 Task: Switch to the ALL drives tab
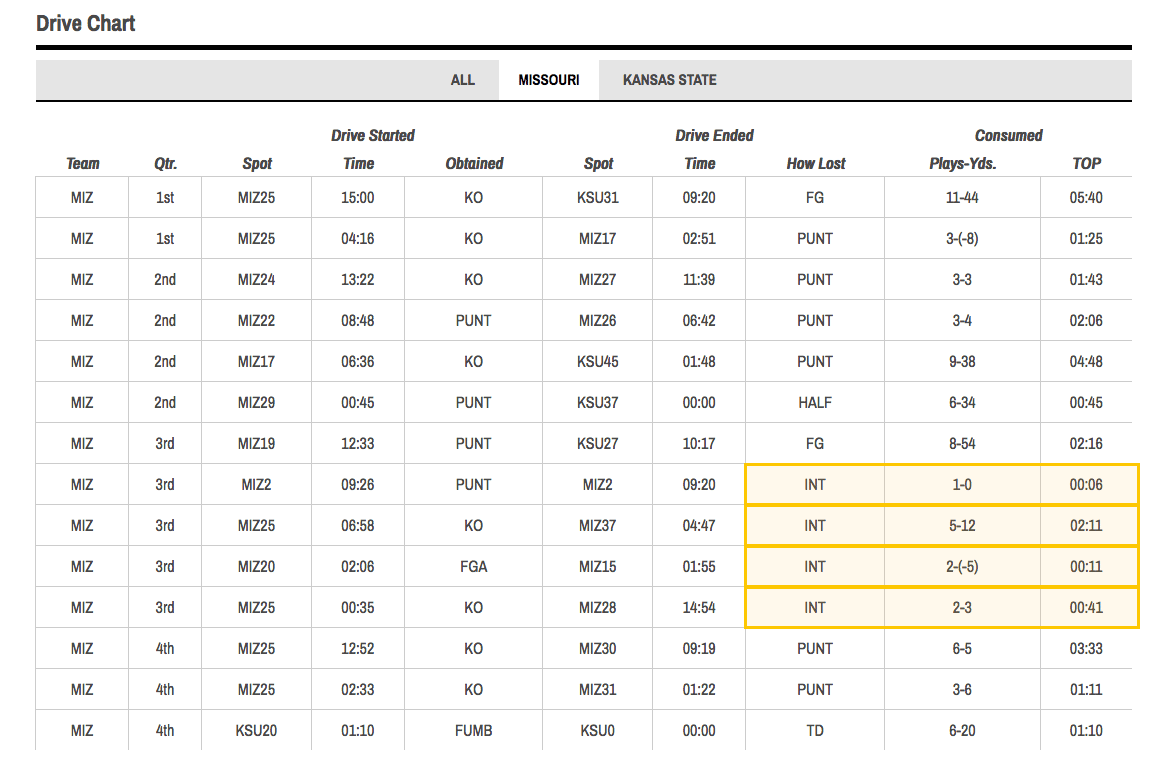click(x=462, y=80)
